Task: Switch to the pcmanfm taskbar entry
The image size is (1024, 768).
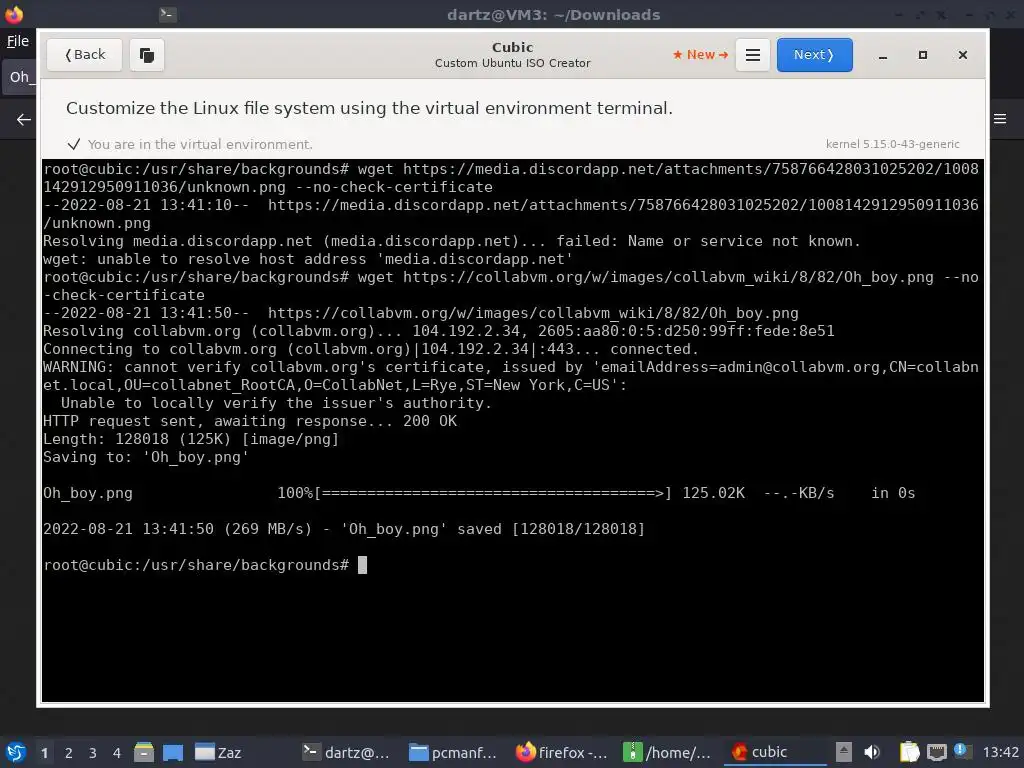Action: point(453,752)
